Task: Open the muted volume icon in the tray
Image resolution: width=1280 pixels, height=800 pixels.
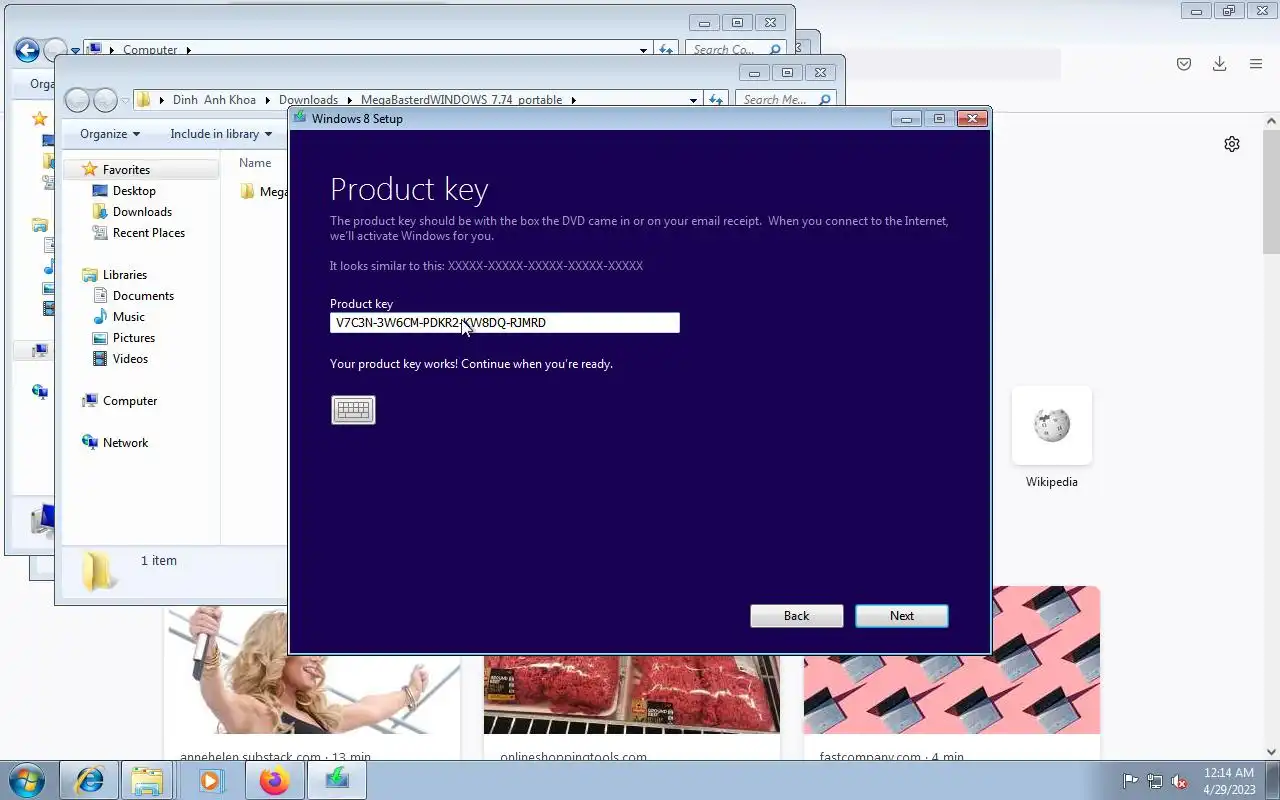Action: pos(1180,781)
